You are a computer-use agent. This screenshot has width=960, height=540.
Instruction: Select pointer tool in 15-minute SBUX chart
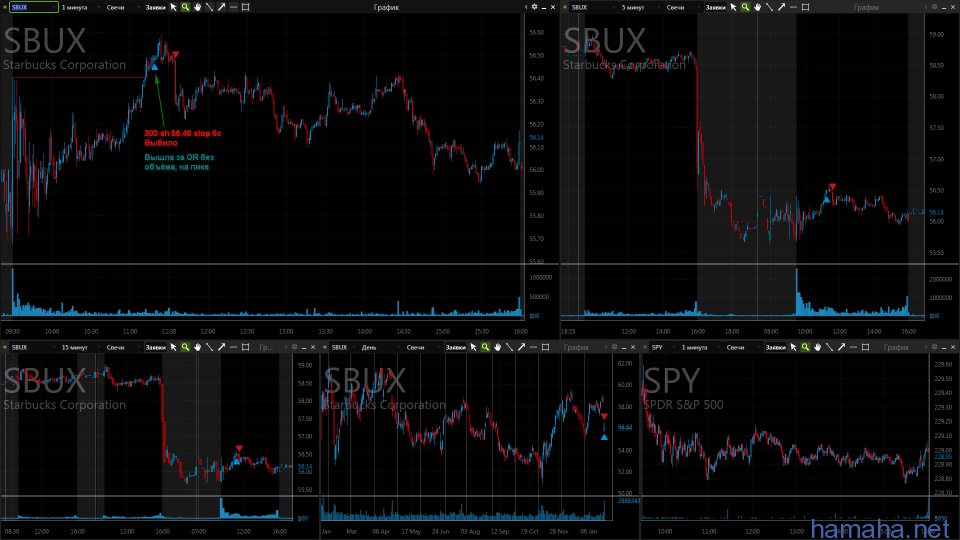(x=173, y=347)
